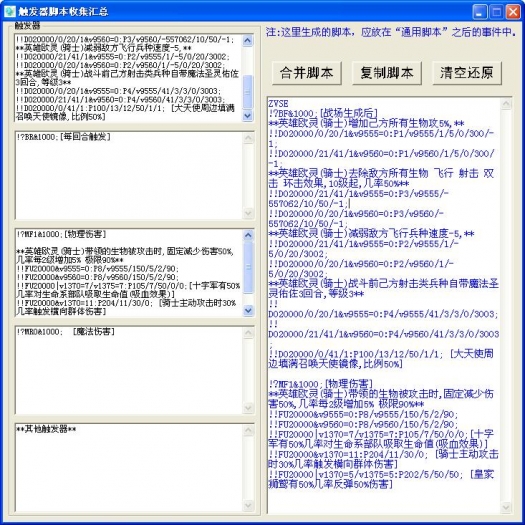Click the 合并脚本 button

(x=306, y=73)
